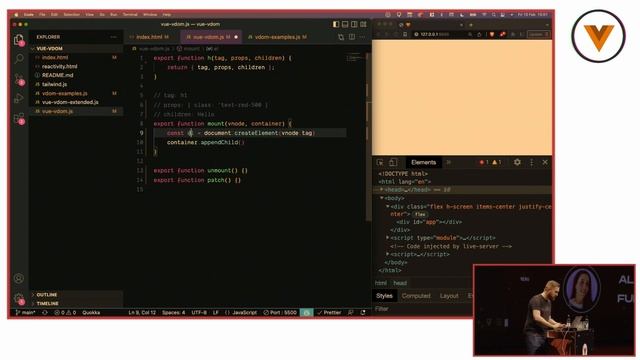Click the Port : 5500 live server item
The height and width of the screenshot is (360, 640).
280,313
